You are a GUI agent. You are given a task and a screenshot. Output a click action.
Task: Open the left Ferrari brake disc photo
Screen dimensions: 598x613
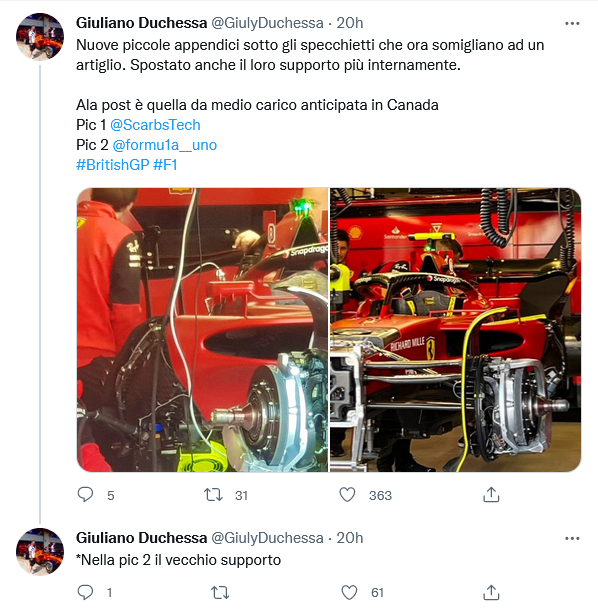(202, 330)
